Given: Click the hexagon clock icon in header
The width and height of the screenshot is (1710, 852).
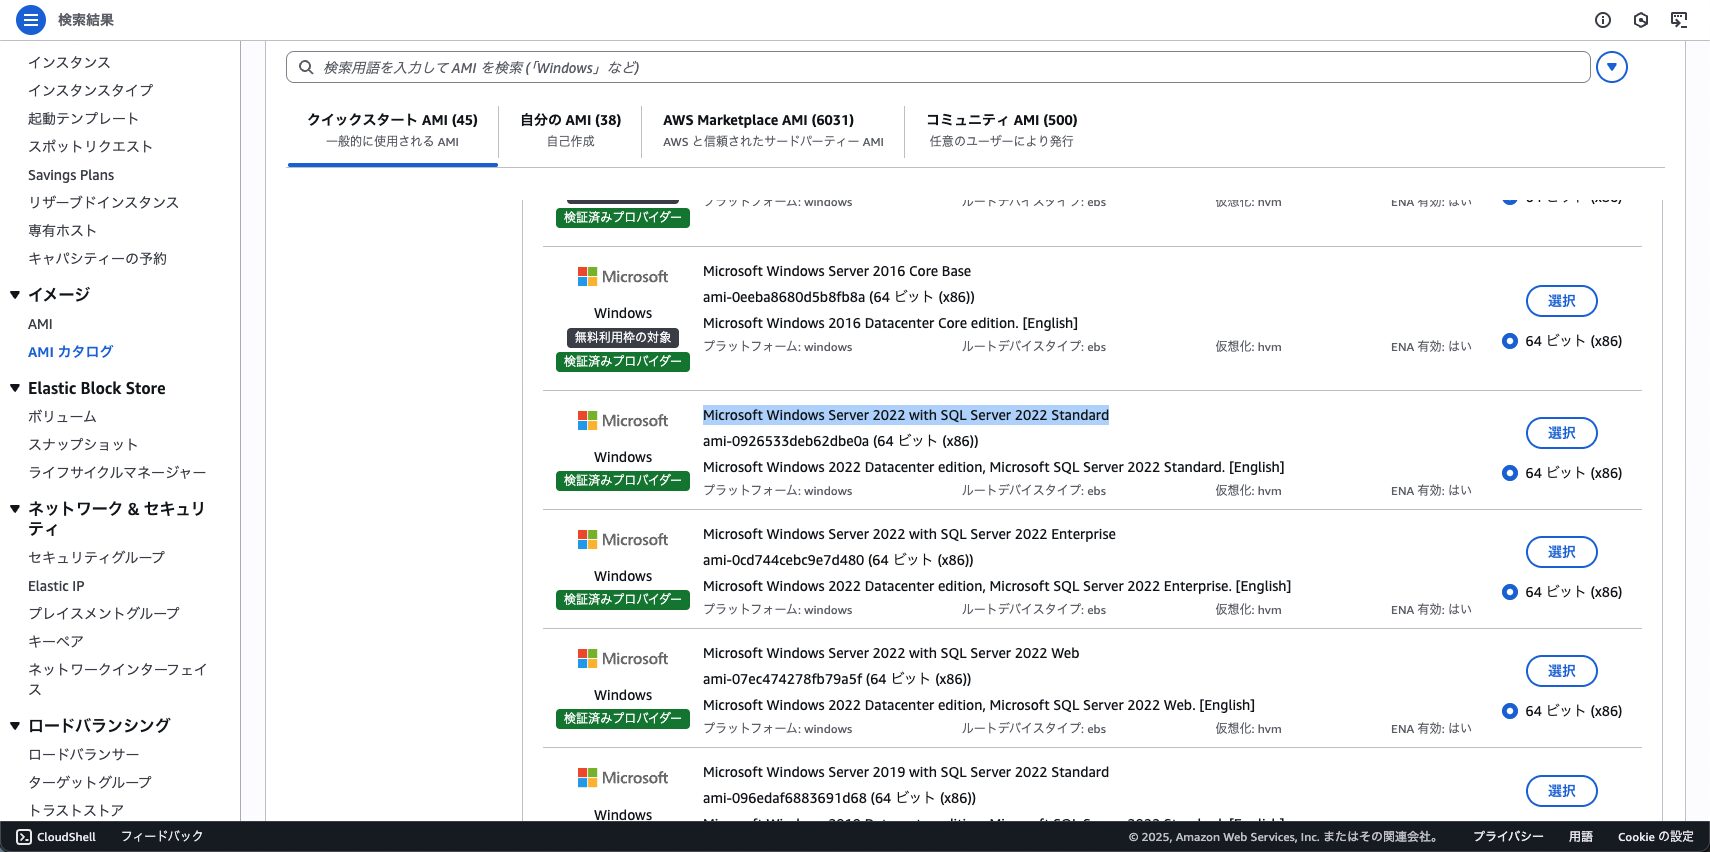Looking at the screenshot, I should click(1641, 20).
